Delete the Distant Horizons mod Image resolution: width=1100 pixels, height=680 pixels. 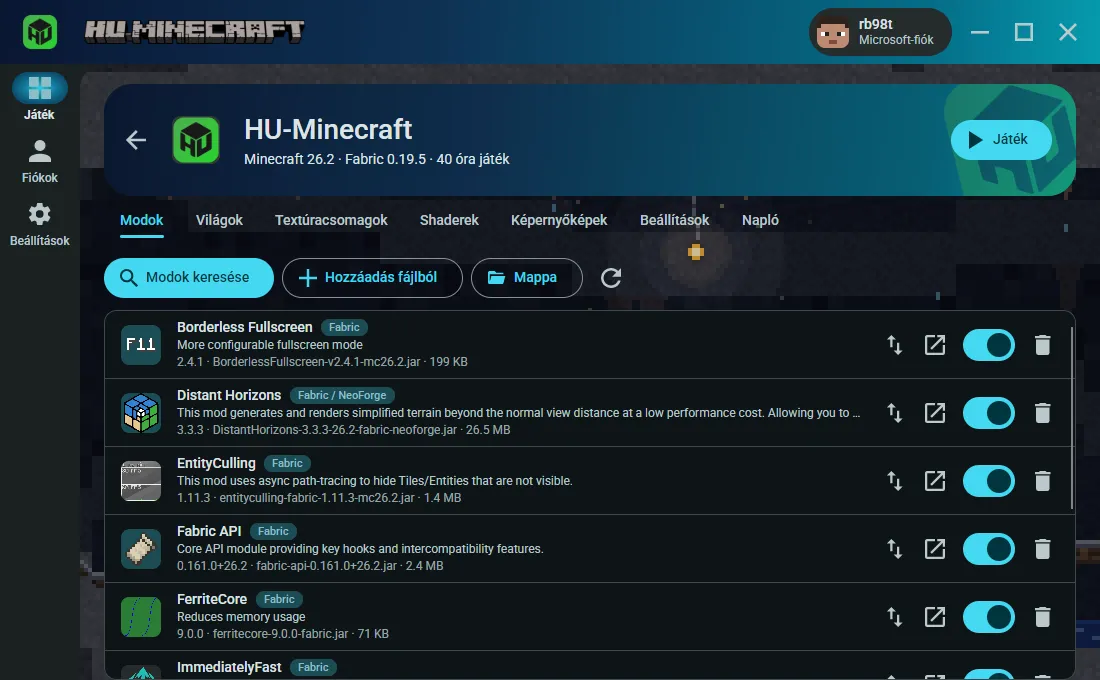1042,413
